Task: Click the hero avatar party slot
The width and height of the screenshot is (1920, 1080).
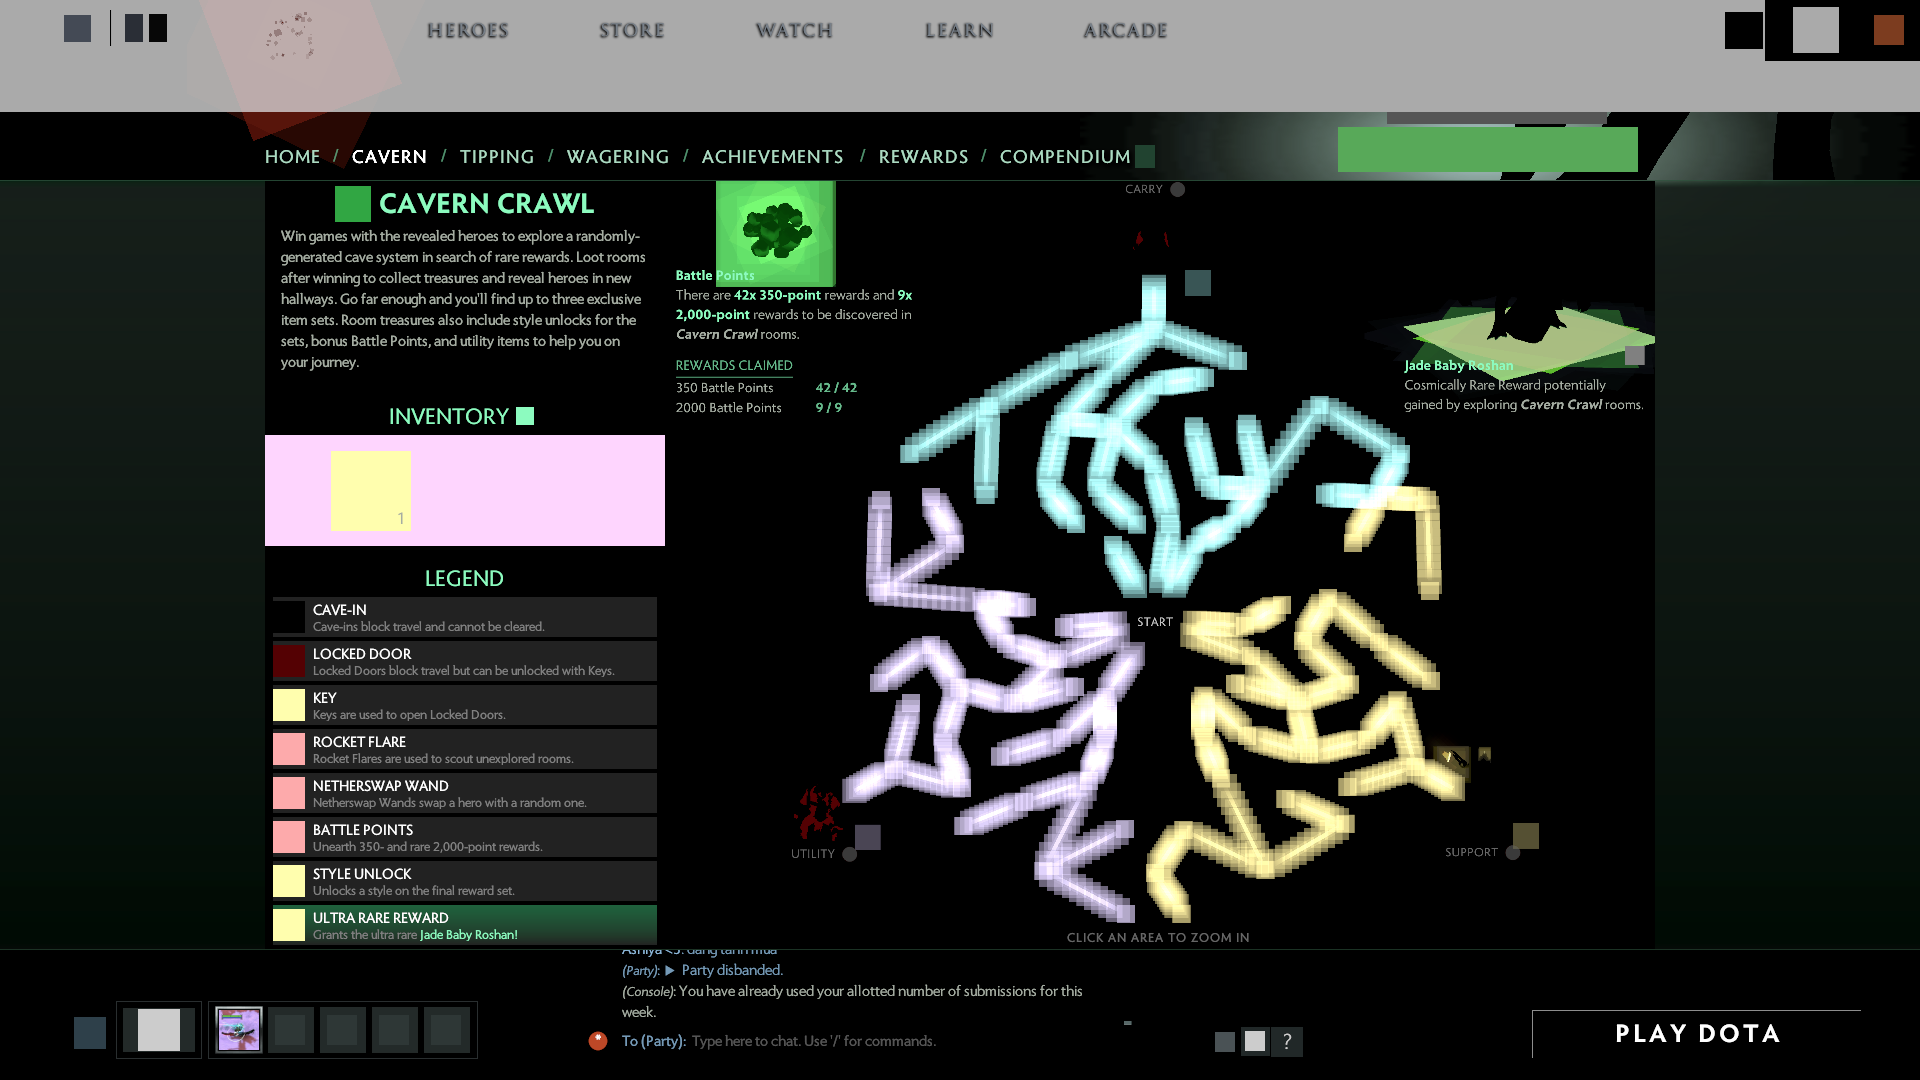Action: tap(239, 1030)
